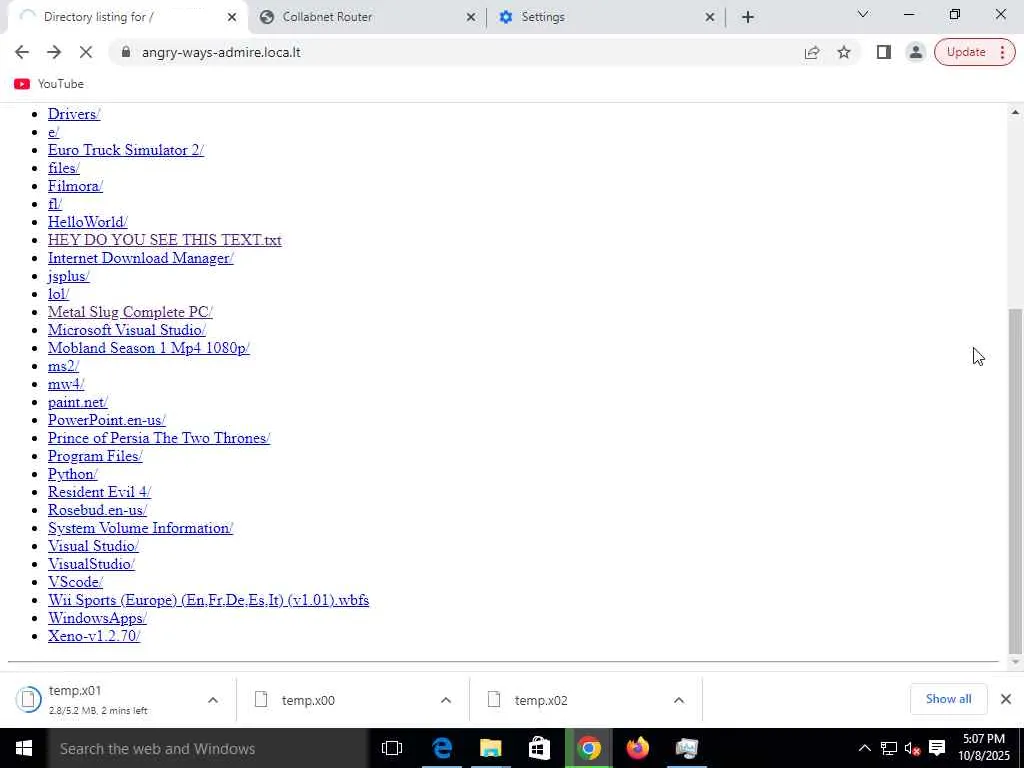Open Firefox from taskbar
1024x768 pixels.
637,748
